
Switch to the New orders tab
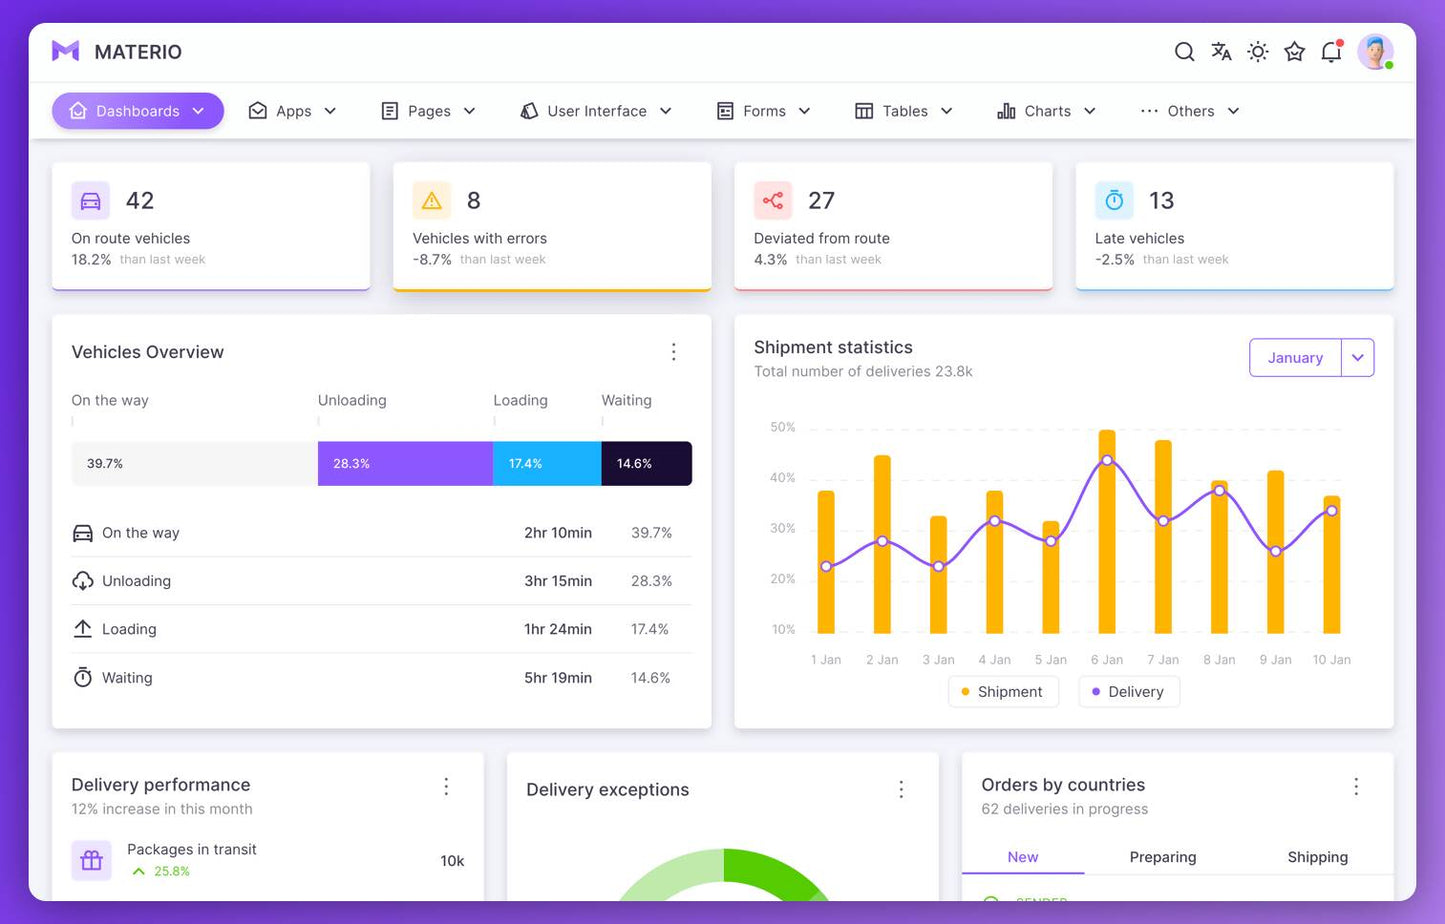click(x=1023, y=857)
